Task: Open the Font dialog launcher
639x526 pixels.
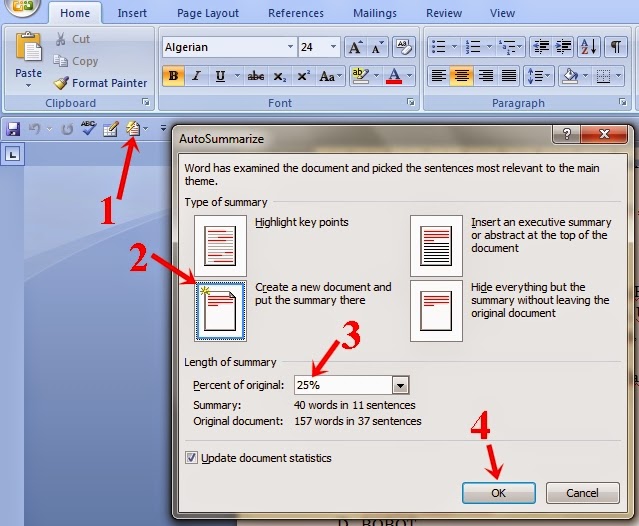Action: click(x=411, y=102)
